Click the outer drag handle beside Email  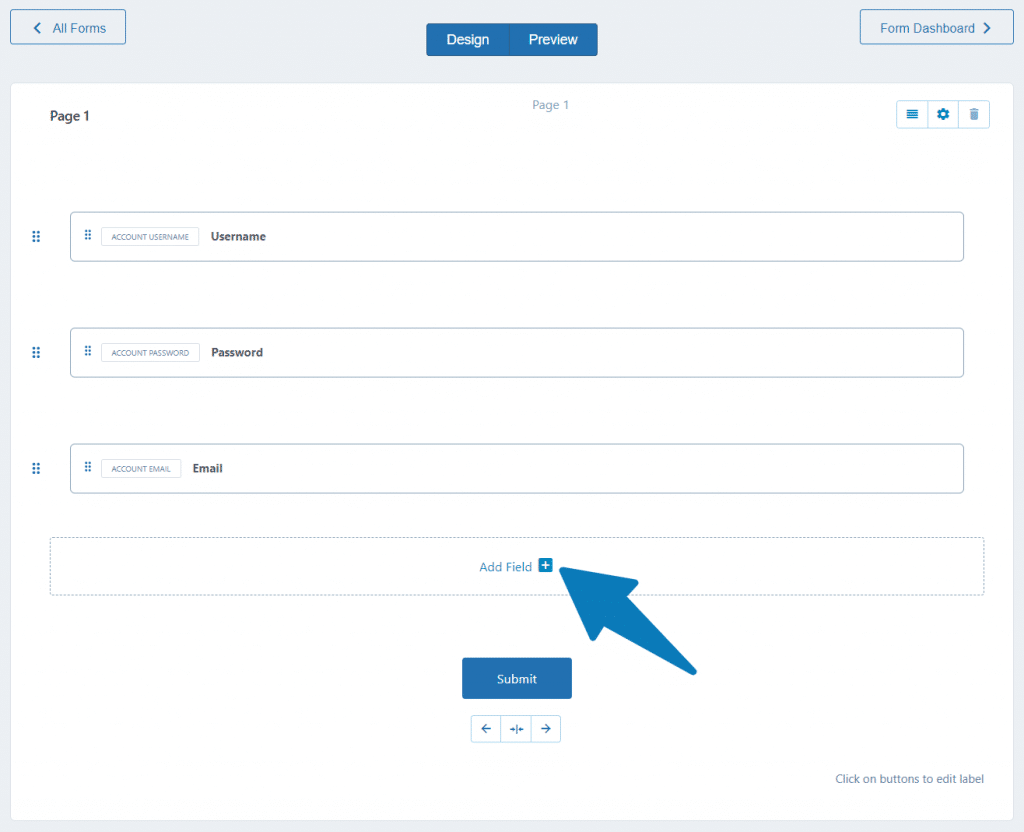[x=36, y=468]
